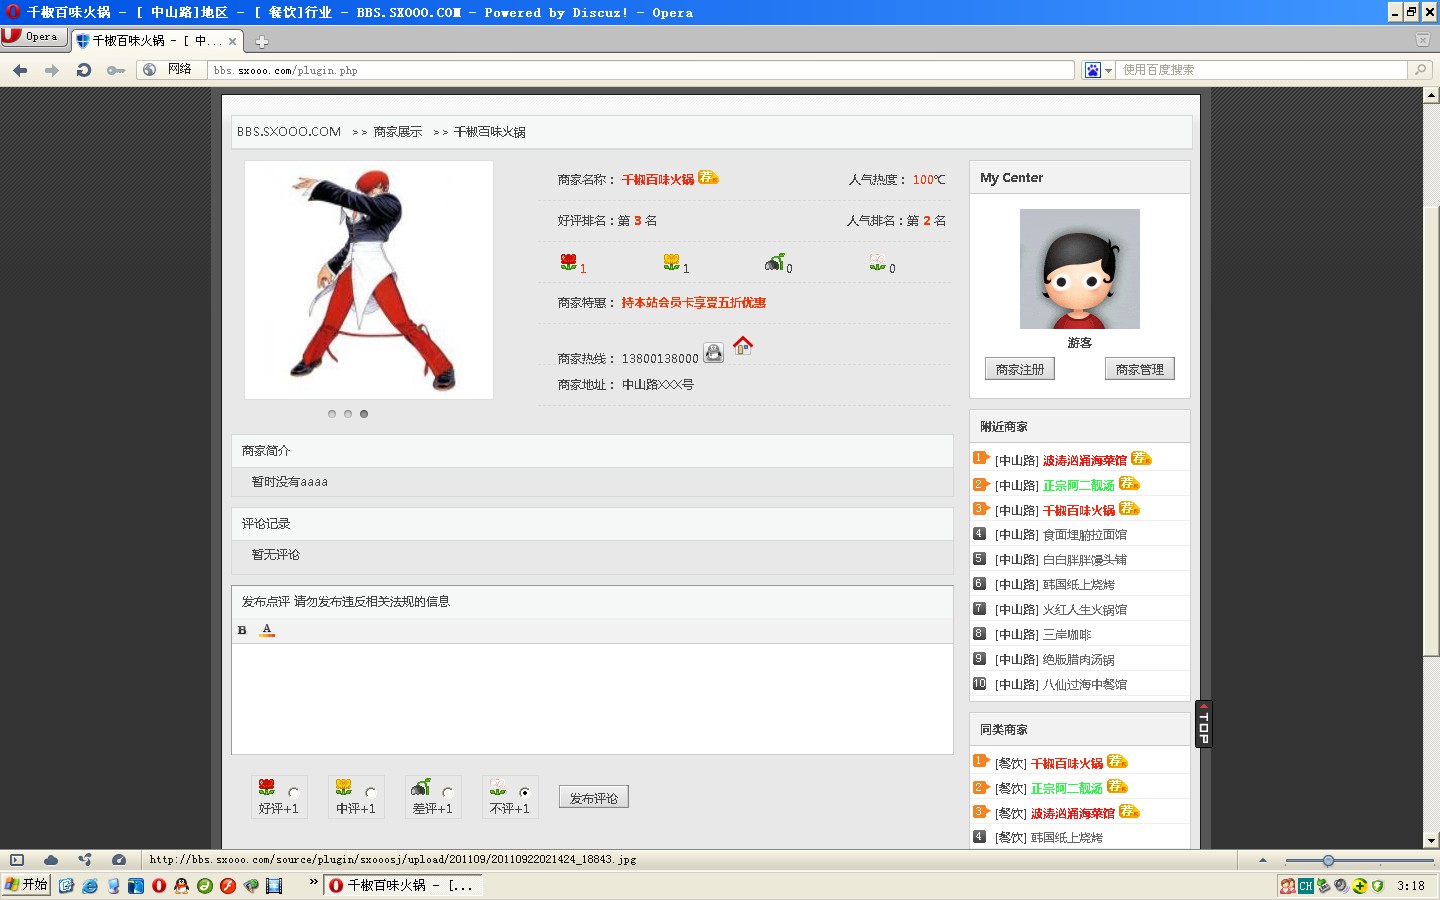This screenshot has height=900, width=1440.
Task: Open the Opera menu button
Action: (x=34, y=37)
